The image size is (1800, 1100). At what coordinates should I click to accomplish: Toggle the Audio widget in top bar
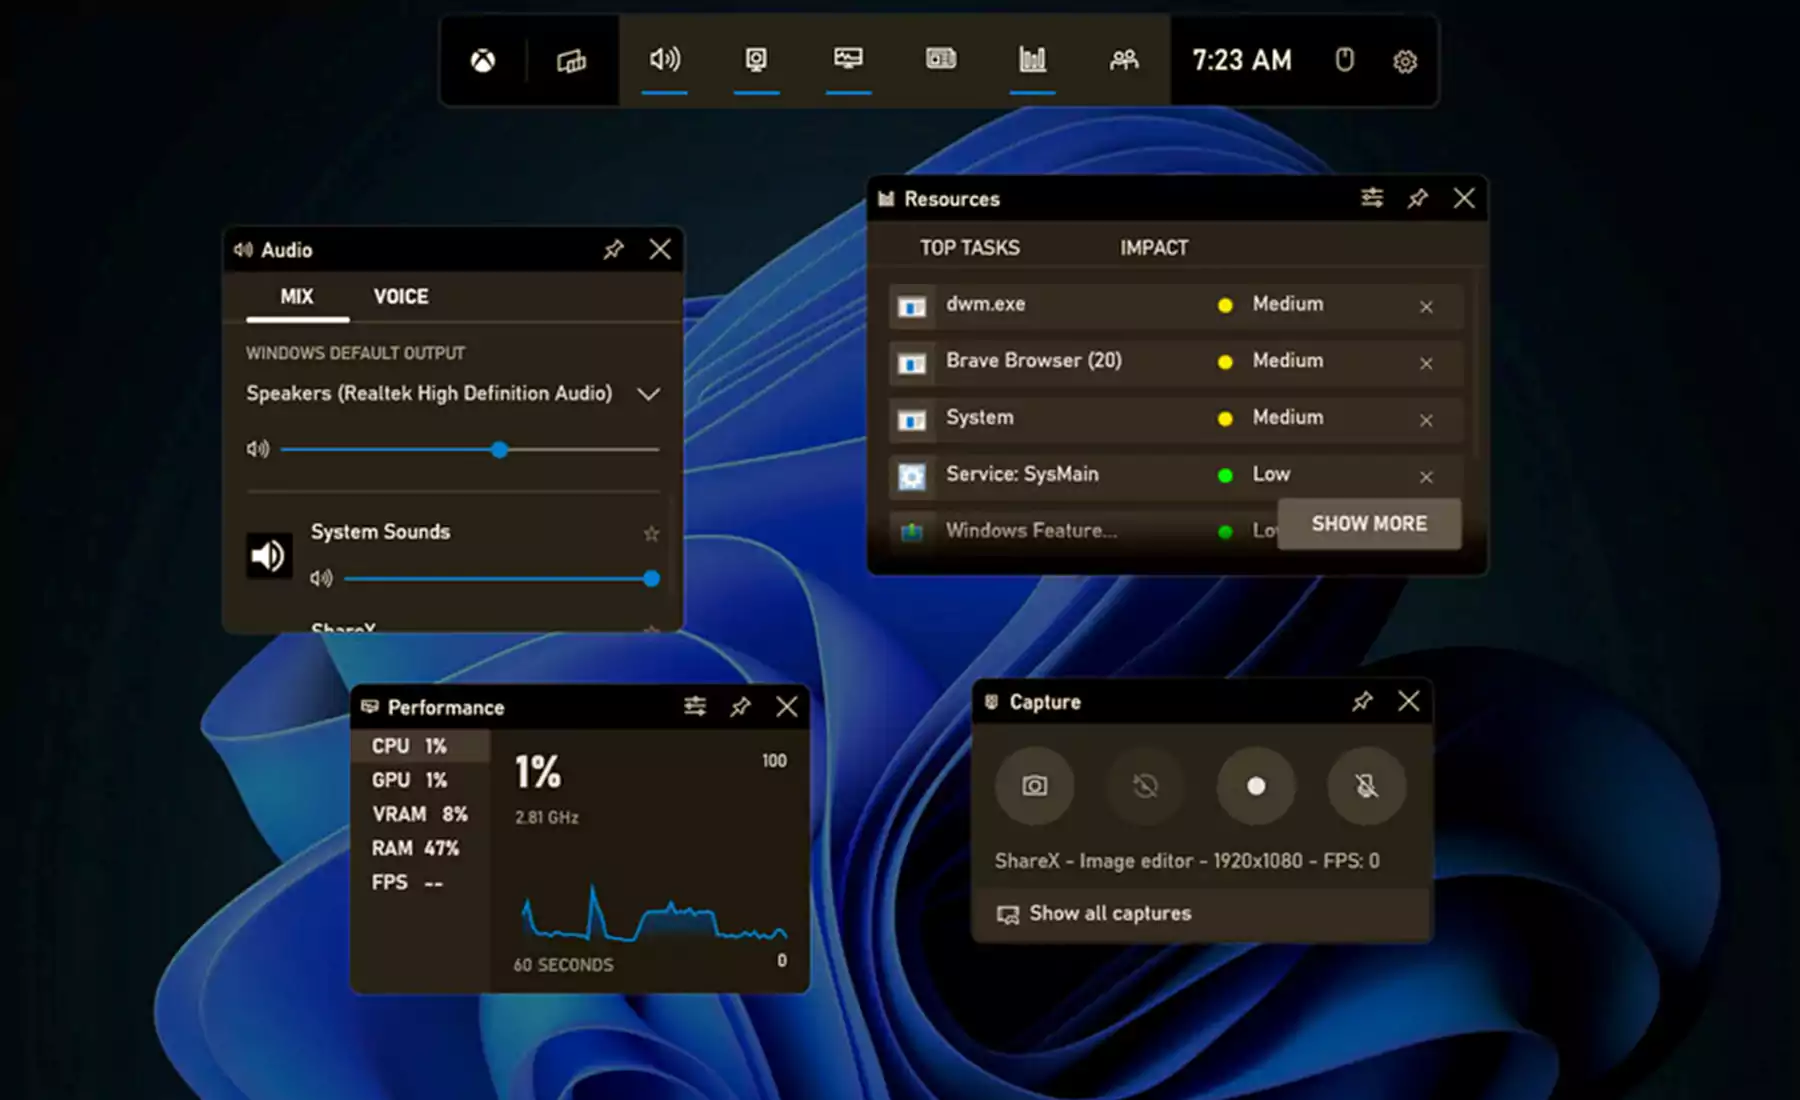point(664,61)
